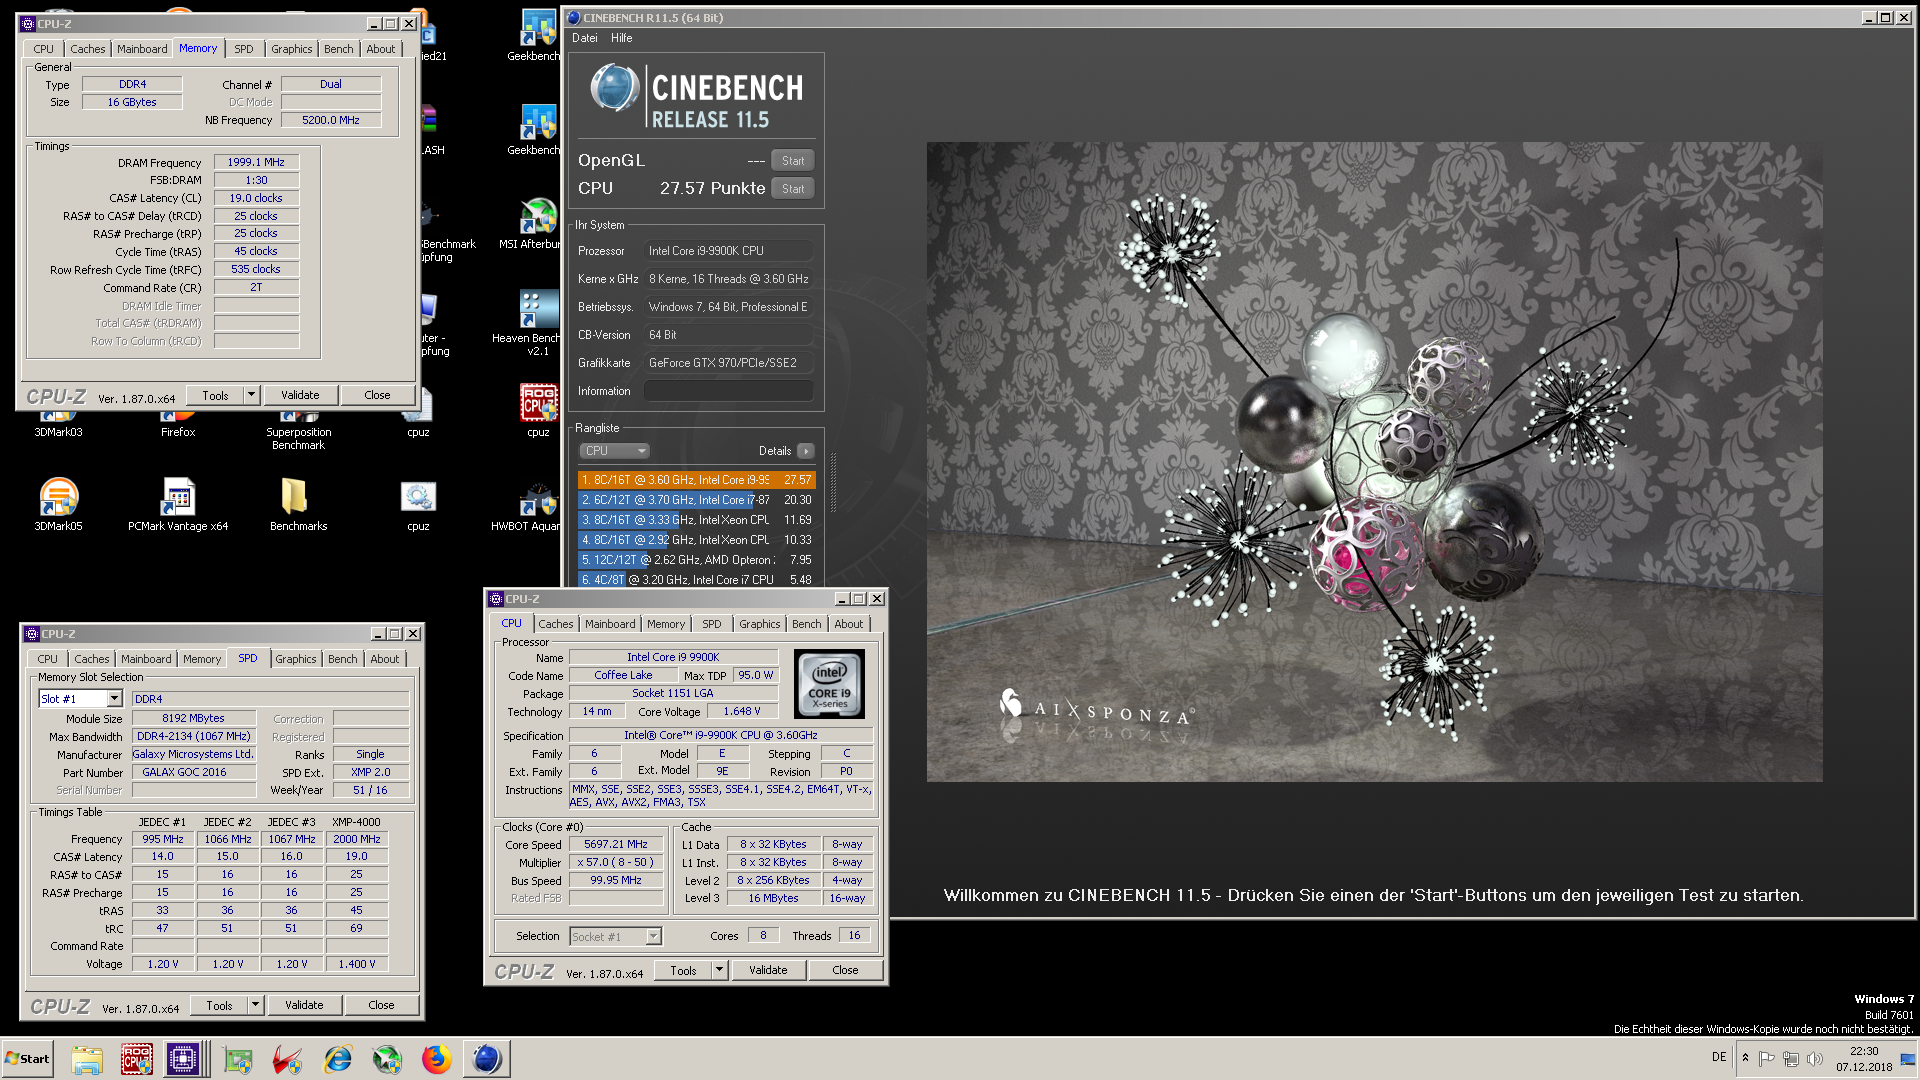Open Tools dropdown arrow in CPU tab window

(719, 970)
